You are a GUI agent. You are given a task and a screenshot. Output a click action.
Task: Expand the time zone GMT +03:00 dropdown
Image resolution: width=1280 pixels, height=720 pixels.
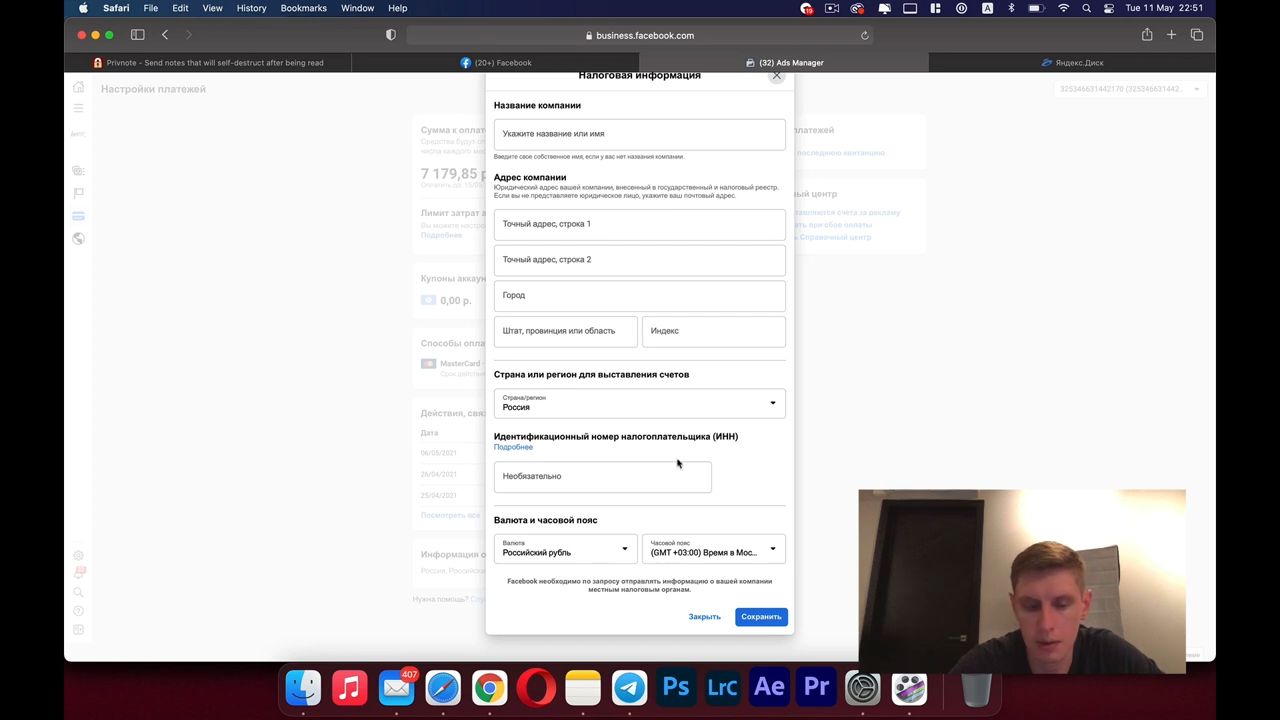pyautogui.click(x=713, y=548)
